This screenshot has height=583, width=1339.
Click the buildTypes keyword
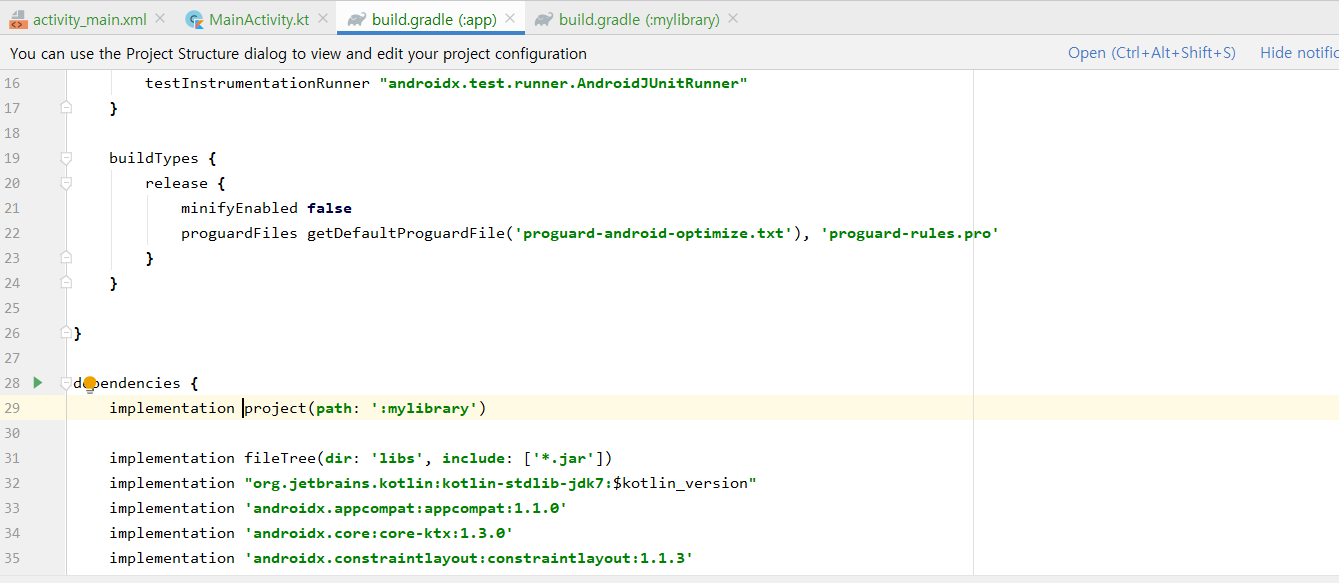tap(154, 158)
